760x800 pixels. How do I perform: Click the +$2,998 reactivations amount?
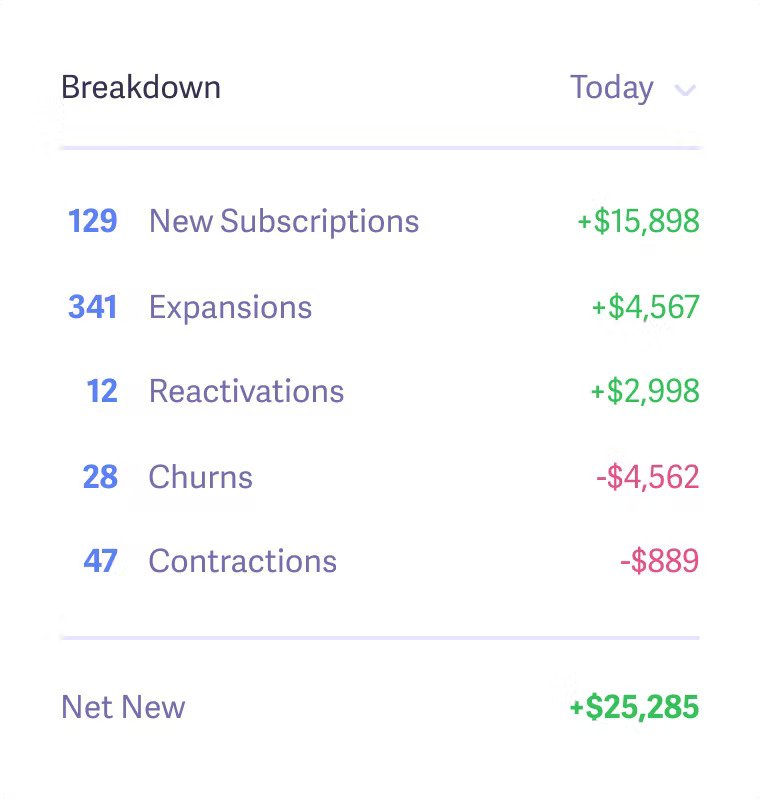(x=645, y=391)
